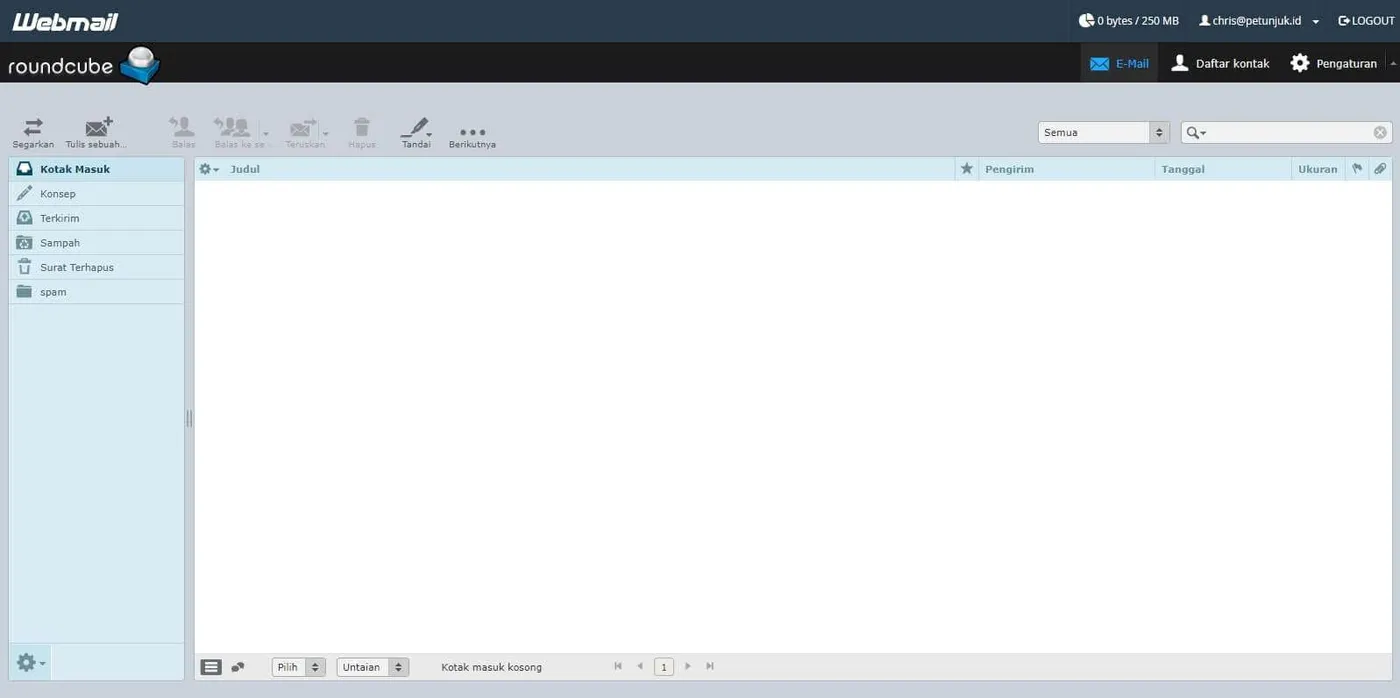The height and width of the screenshot is (698, 1400).
Task: Open the E-Mail tab
Action: click(1119, 63)
